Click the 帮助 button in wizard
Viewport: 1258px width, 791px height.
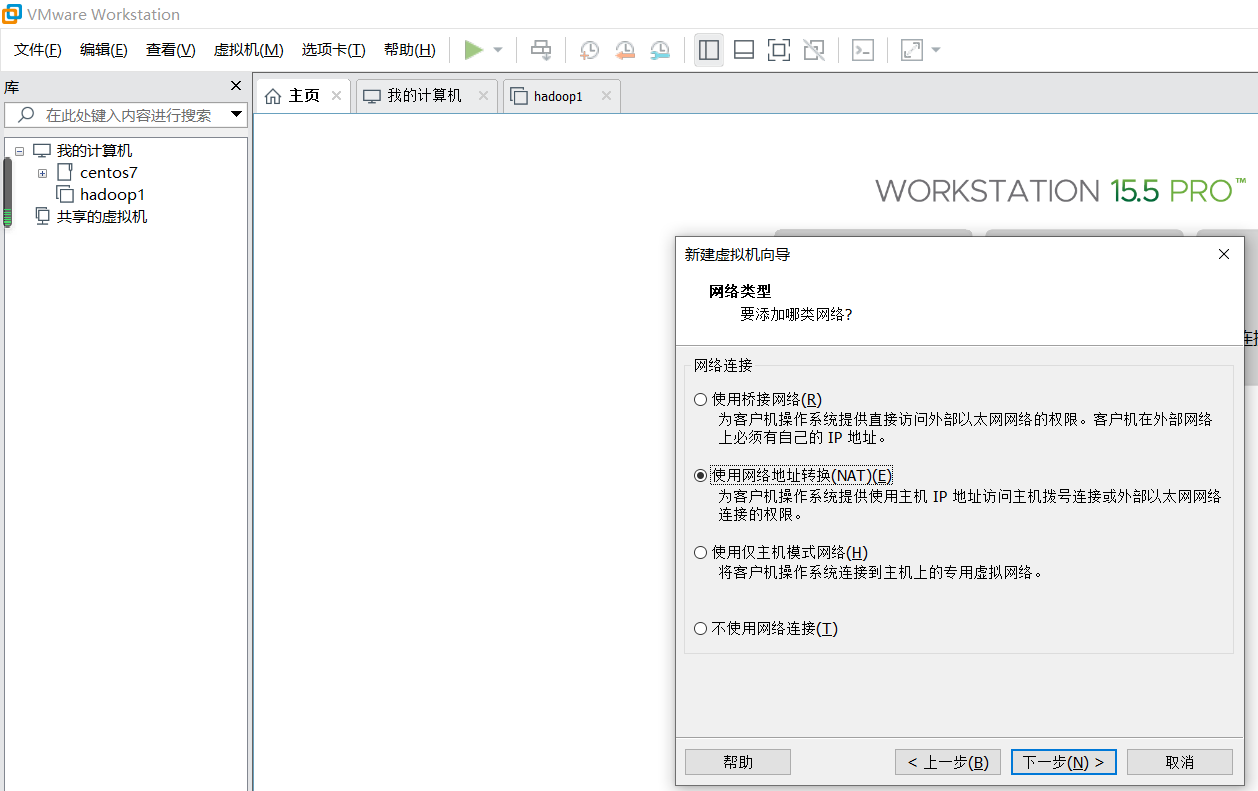738,762
